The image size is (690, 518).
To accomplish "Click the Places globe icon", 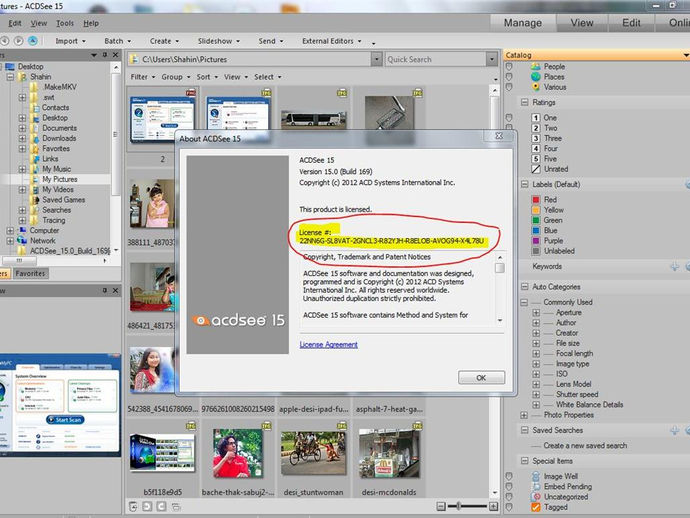I will point(536,77).
